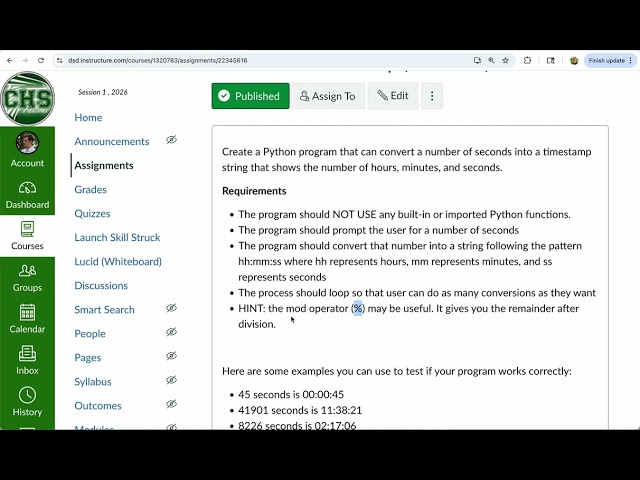Image resolution: width=640 pixels, height=480 pixels.
Task: Click the "Session 1 , 2026" label
Action: tap(103, 92)
